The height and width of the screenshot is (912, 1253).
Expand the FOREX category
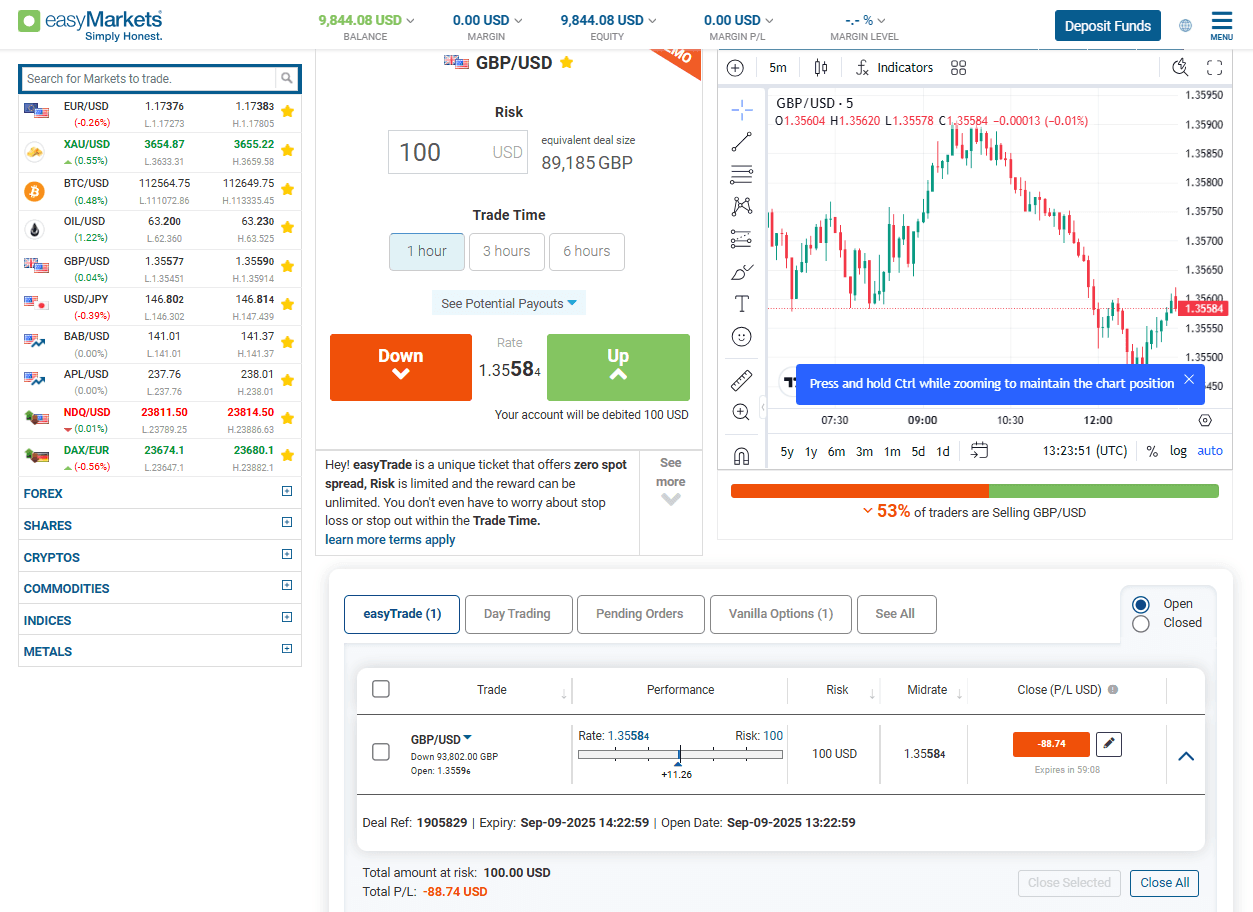tap(287, 491)
